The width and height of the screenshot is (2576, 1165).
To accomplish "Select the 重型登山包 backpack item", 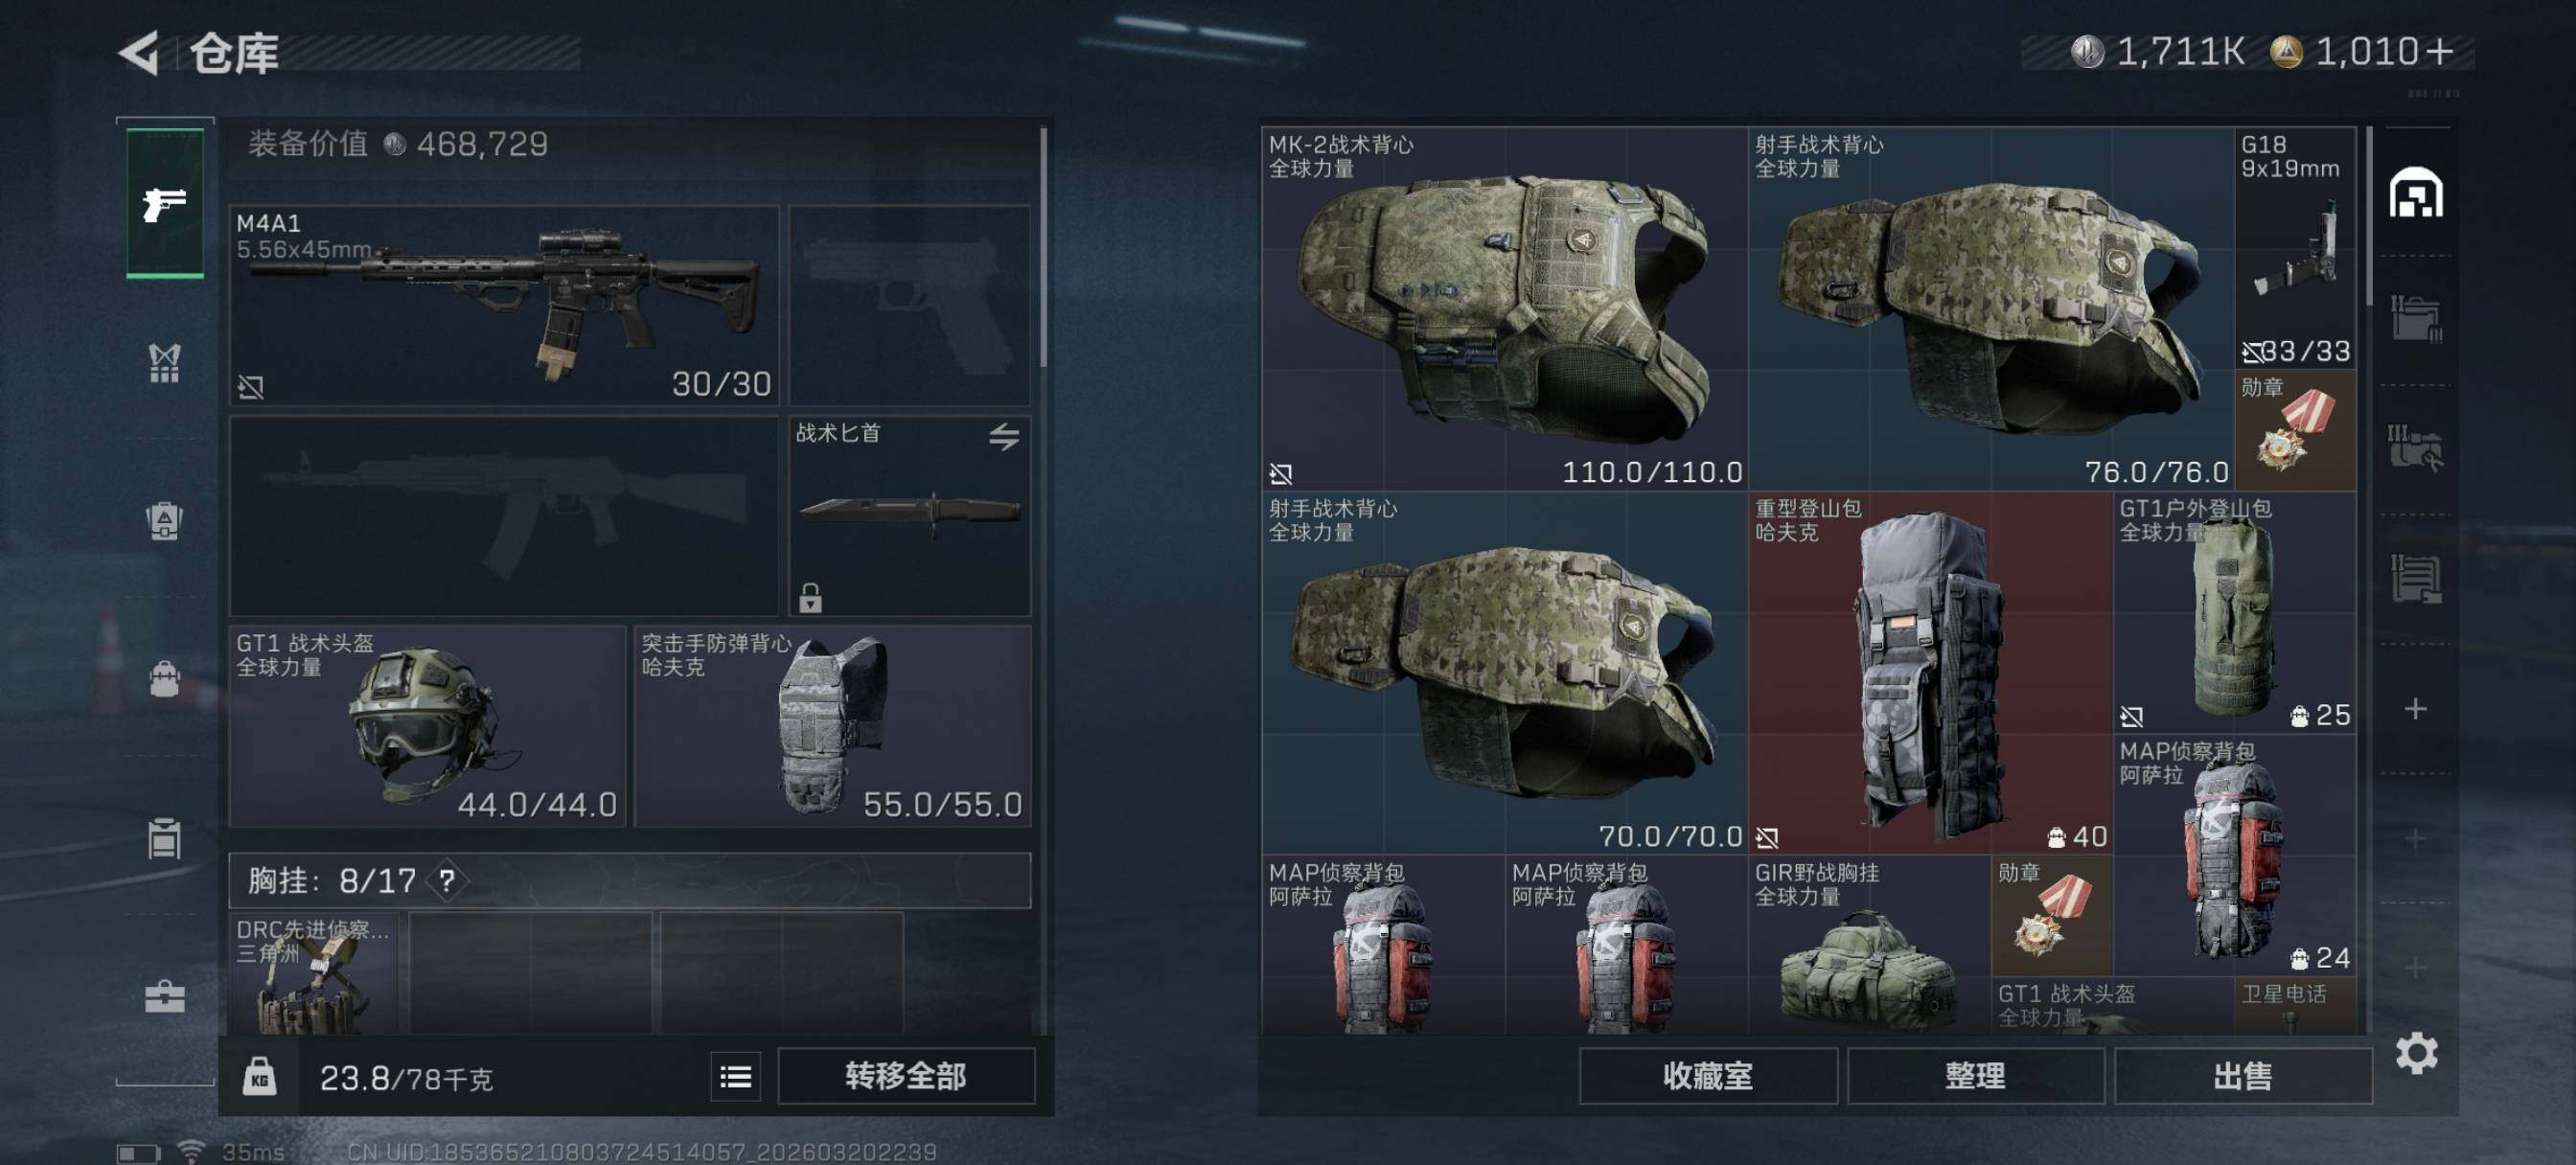I will (1930, 673).
